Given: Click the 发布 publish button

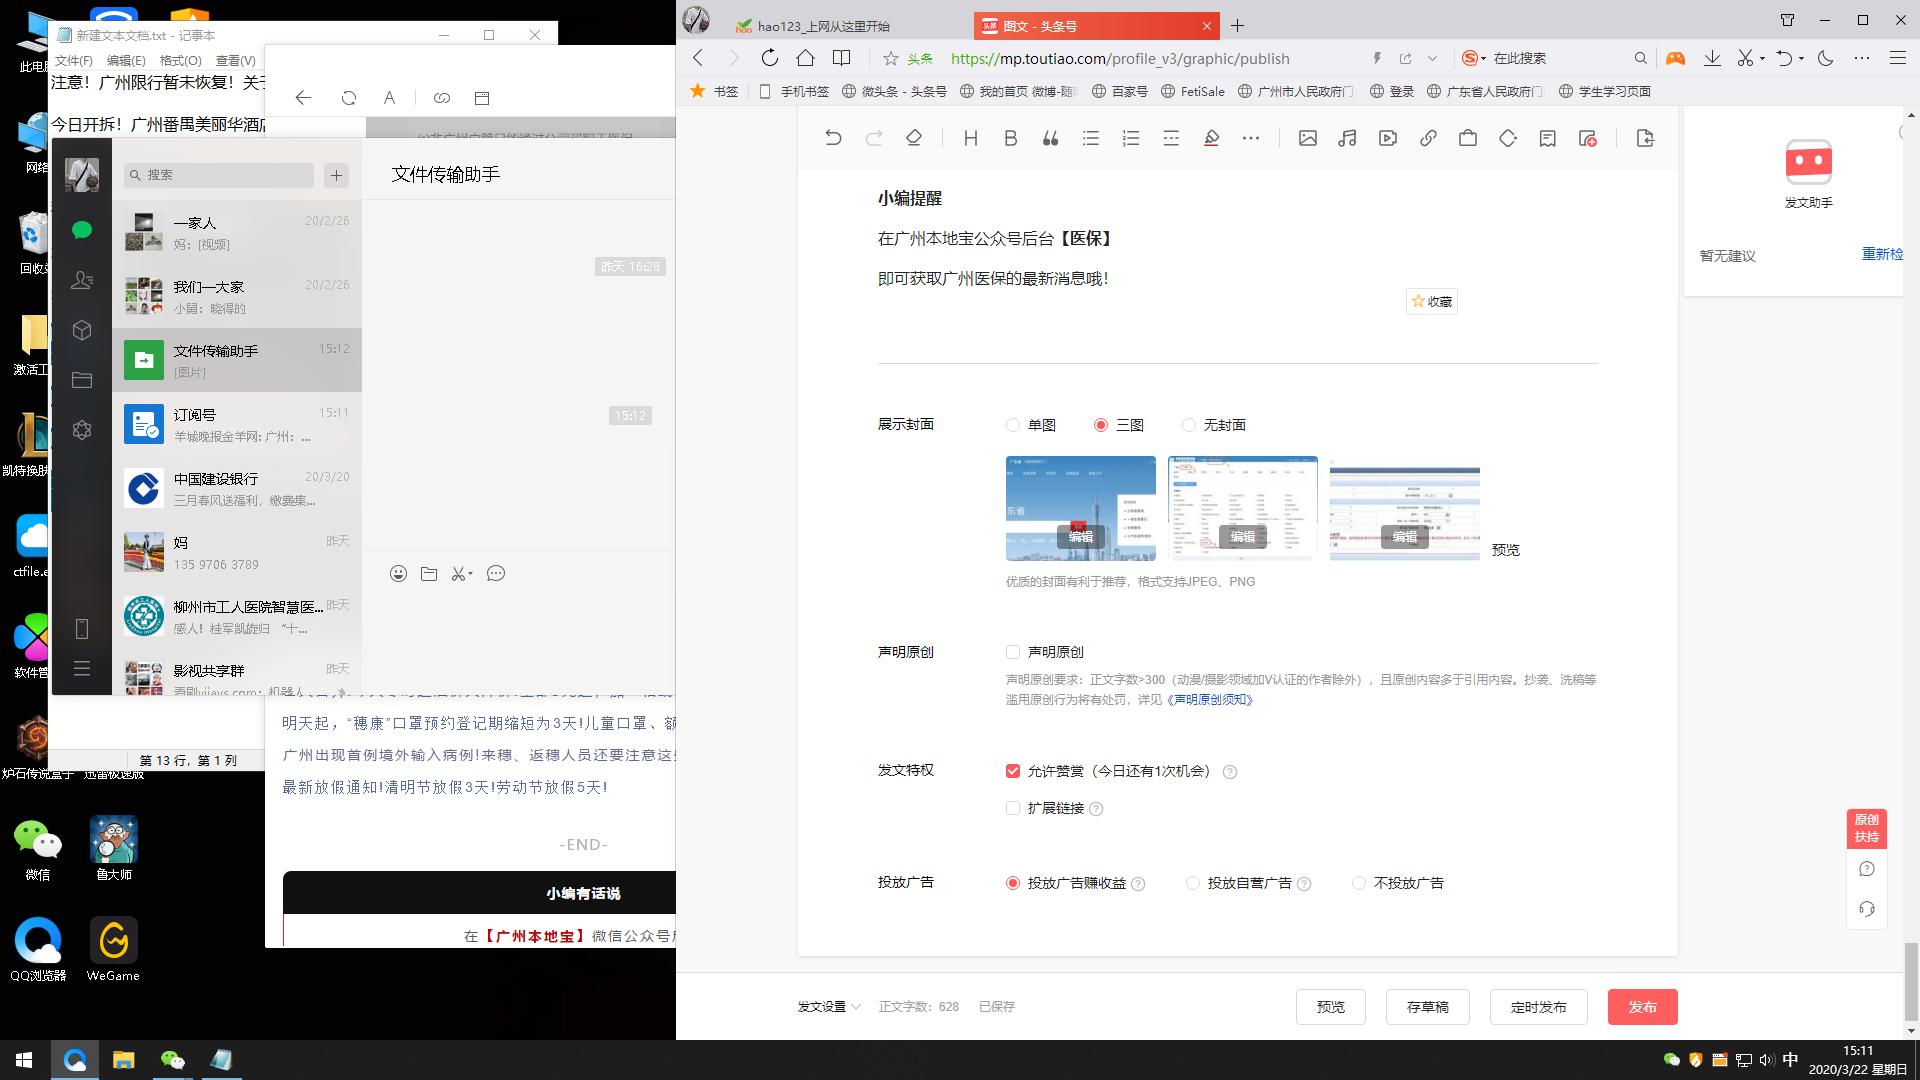Looking at the screenshot, I should [x=1642, y=1007].
